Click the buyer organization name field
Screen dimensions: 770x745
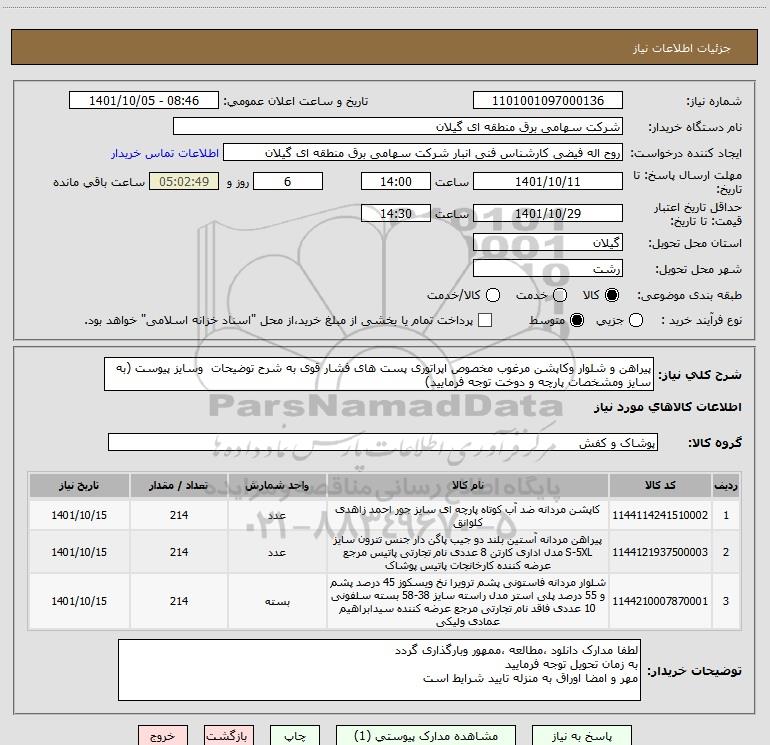coord(398,127)
